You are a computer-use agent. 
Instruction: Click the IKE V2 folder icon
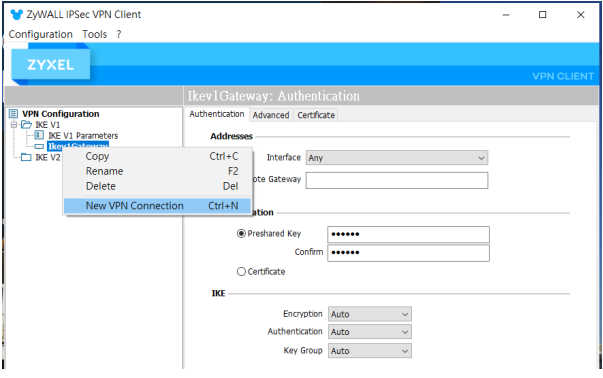(26, 157)
